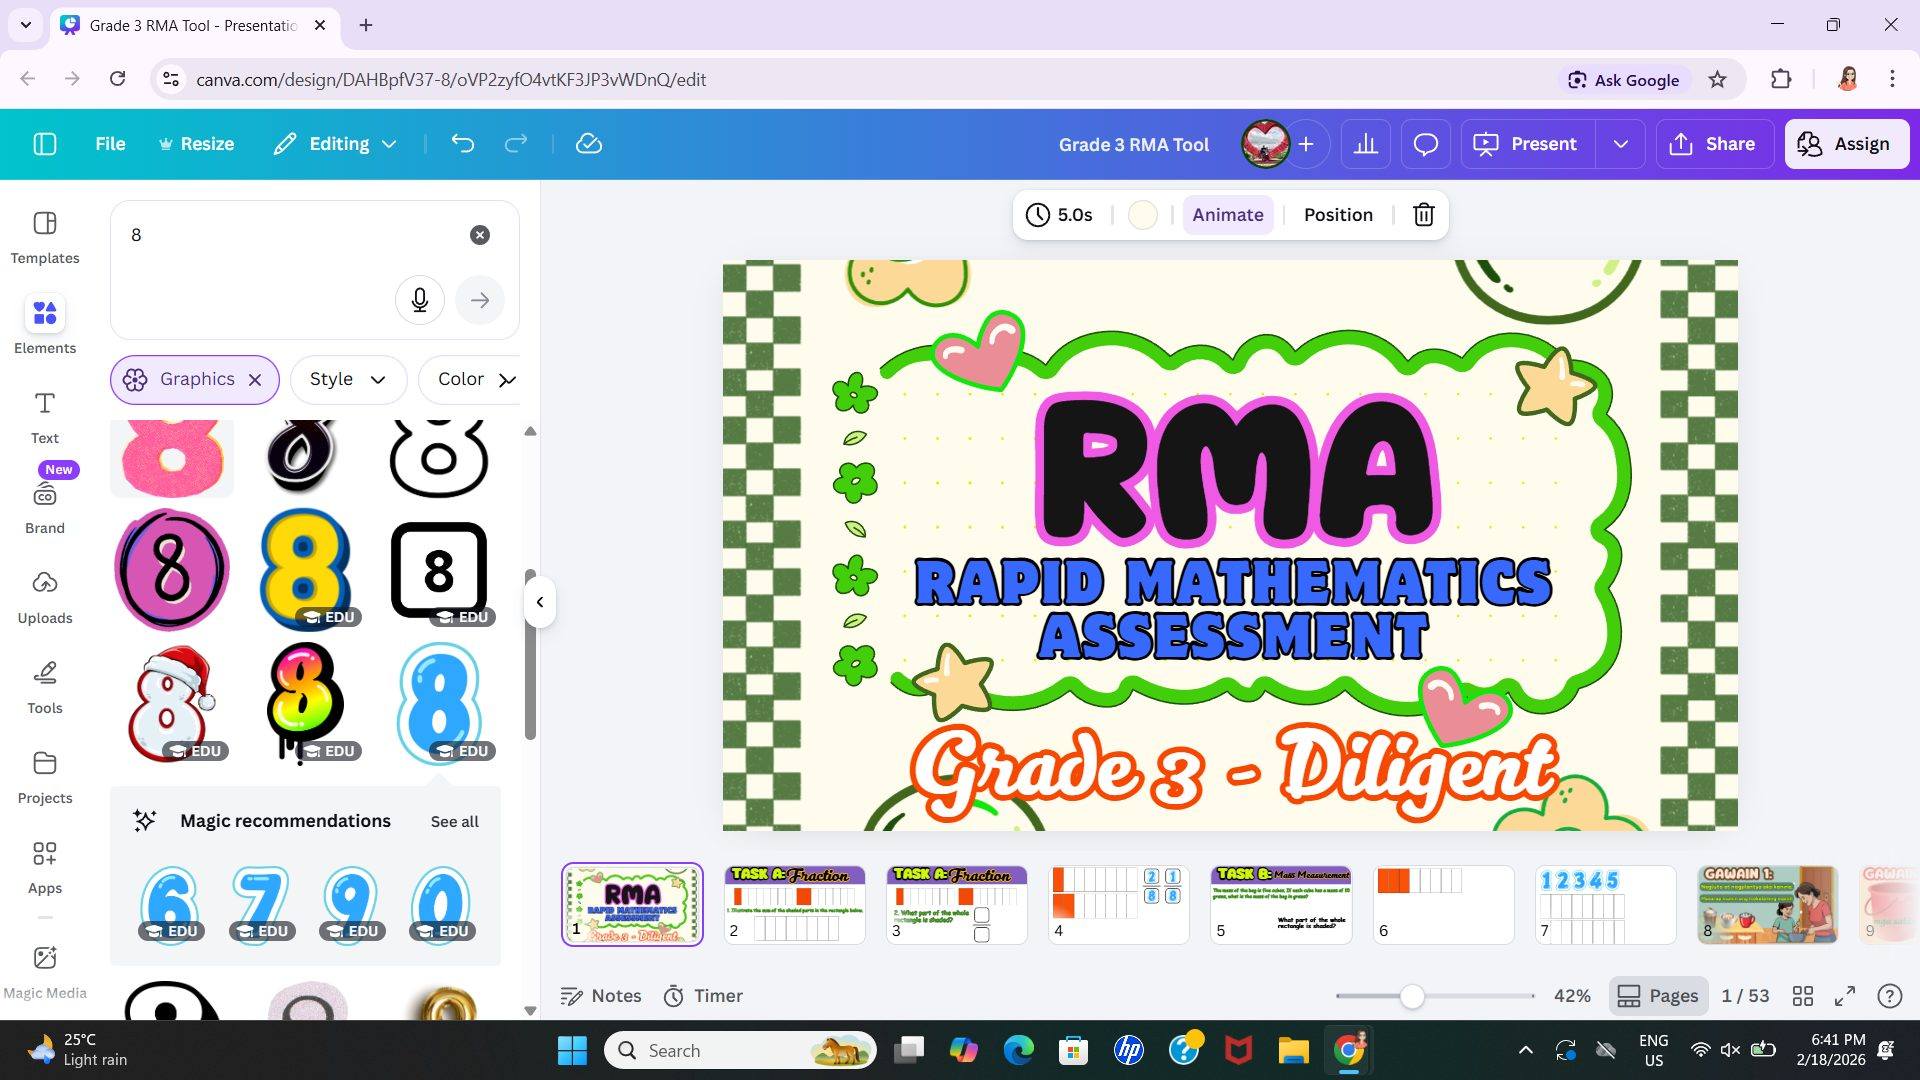Open the Animate tab

coord(1228,214)
